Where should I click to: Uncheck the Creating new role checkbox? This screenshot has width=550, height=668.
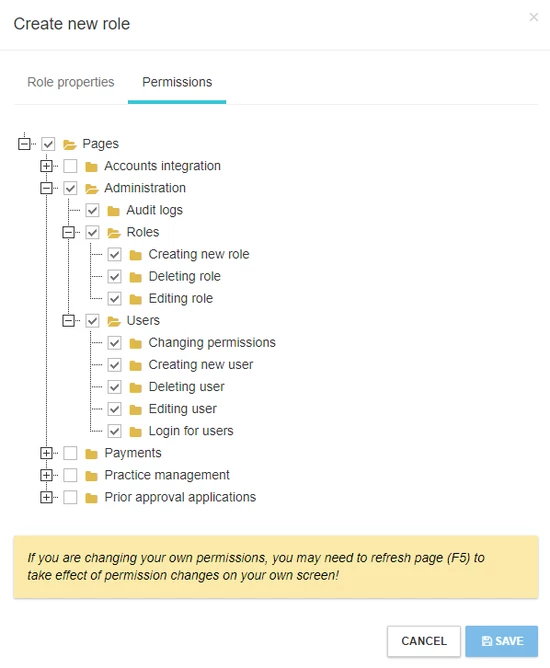click(x=114, y=255)
